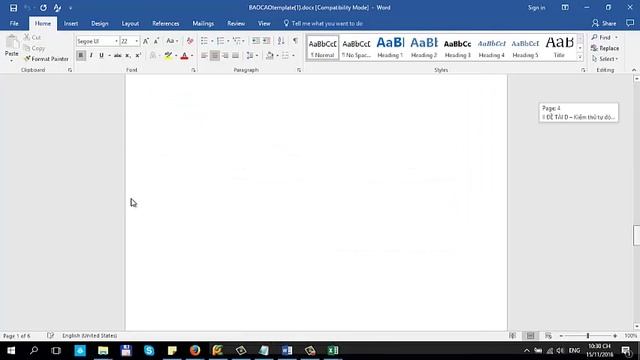This screenshot has height=360, width=640.
Task: Open the File tab
Action: pyautogui.click(x=14, y=24)
